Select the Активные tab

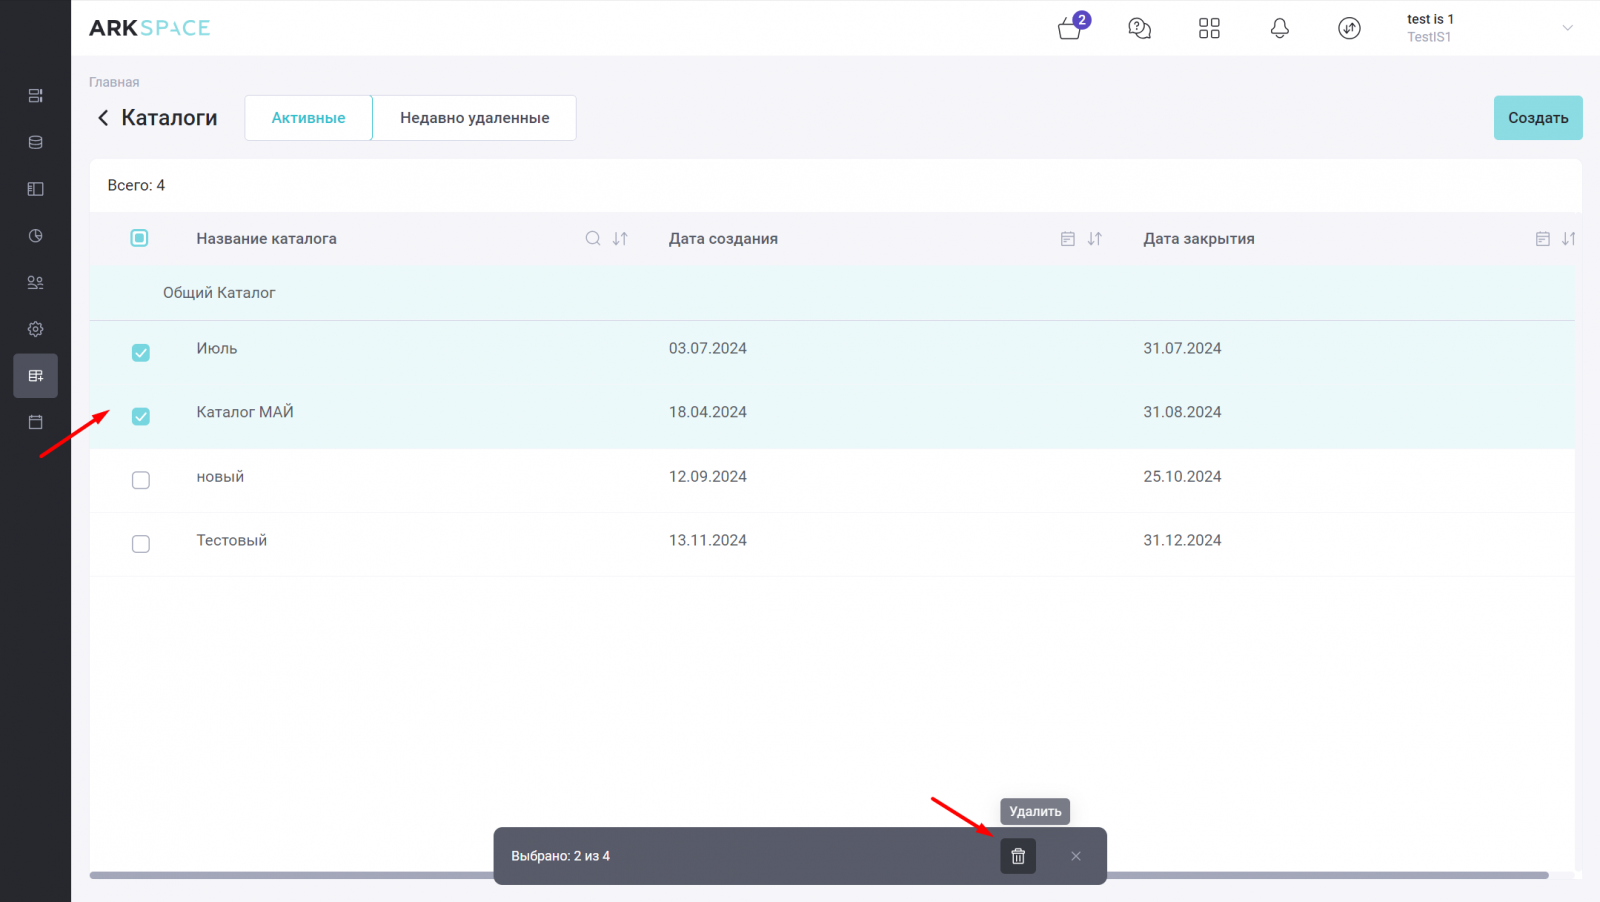308,118
